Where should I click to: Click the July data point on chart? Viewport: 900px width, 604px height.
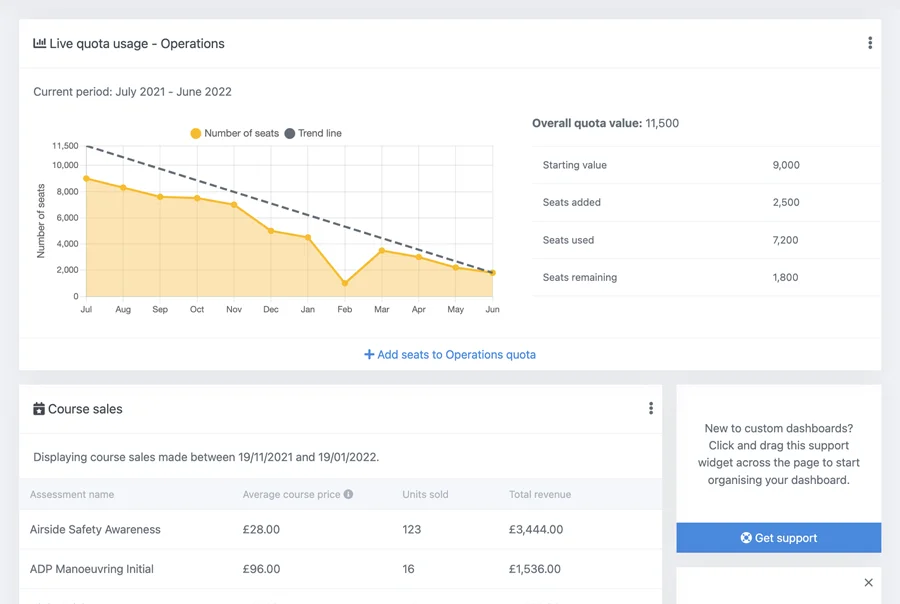(87, 179)
